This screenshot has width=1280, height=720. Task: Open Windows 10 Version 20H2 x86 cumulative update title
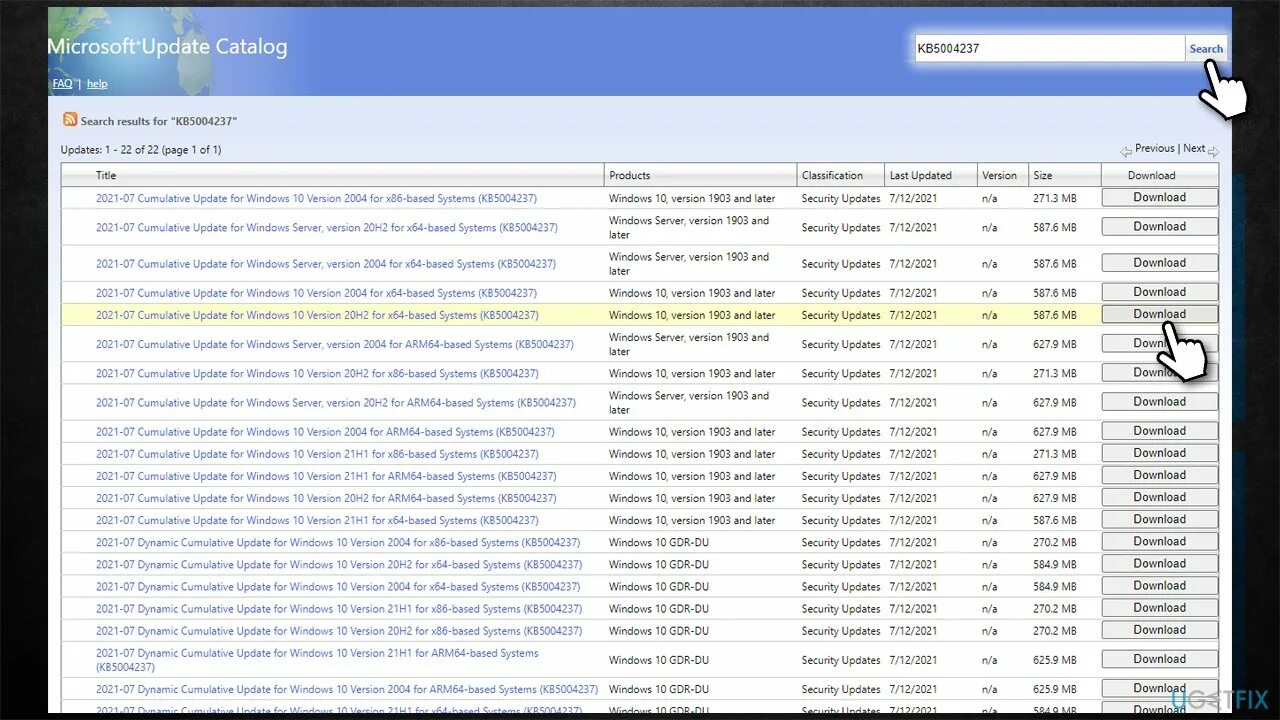tap(317, 373)
